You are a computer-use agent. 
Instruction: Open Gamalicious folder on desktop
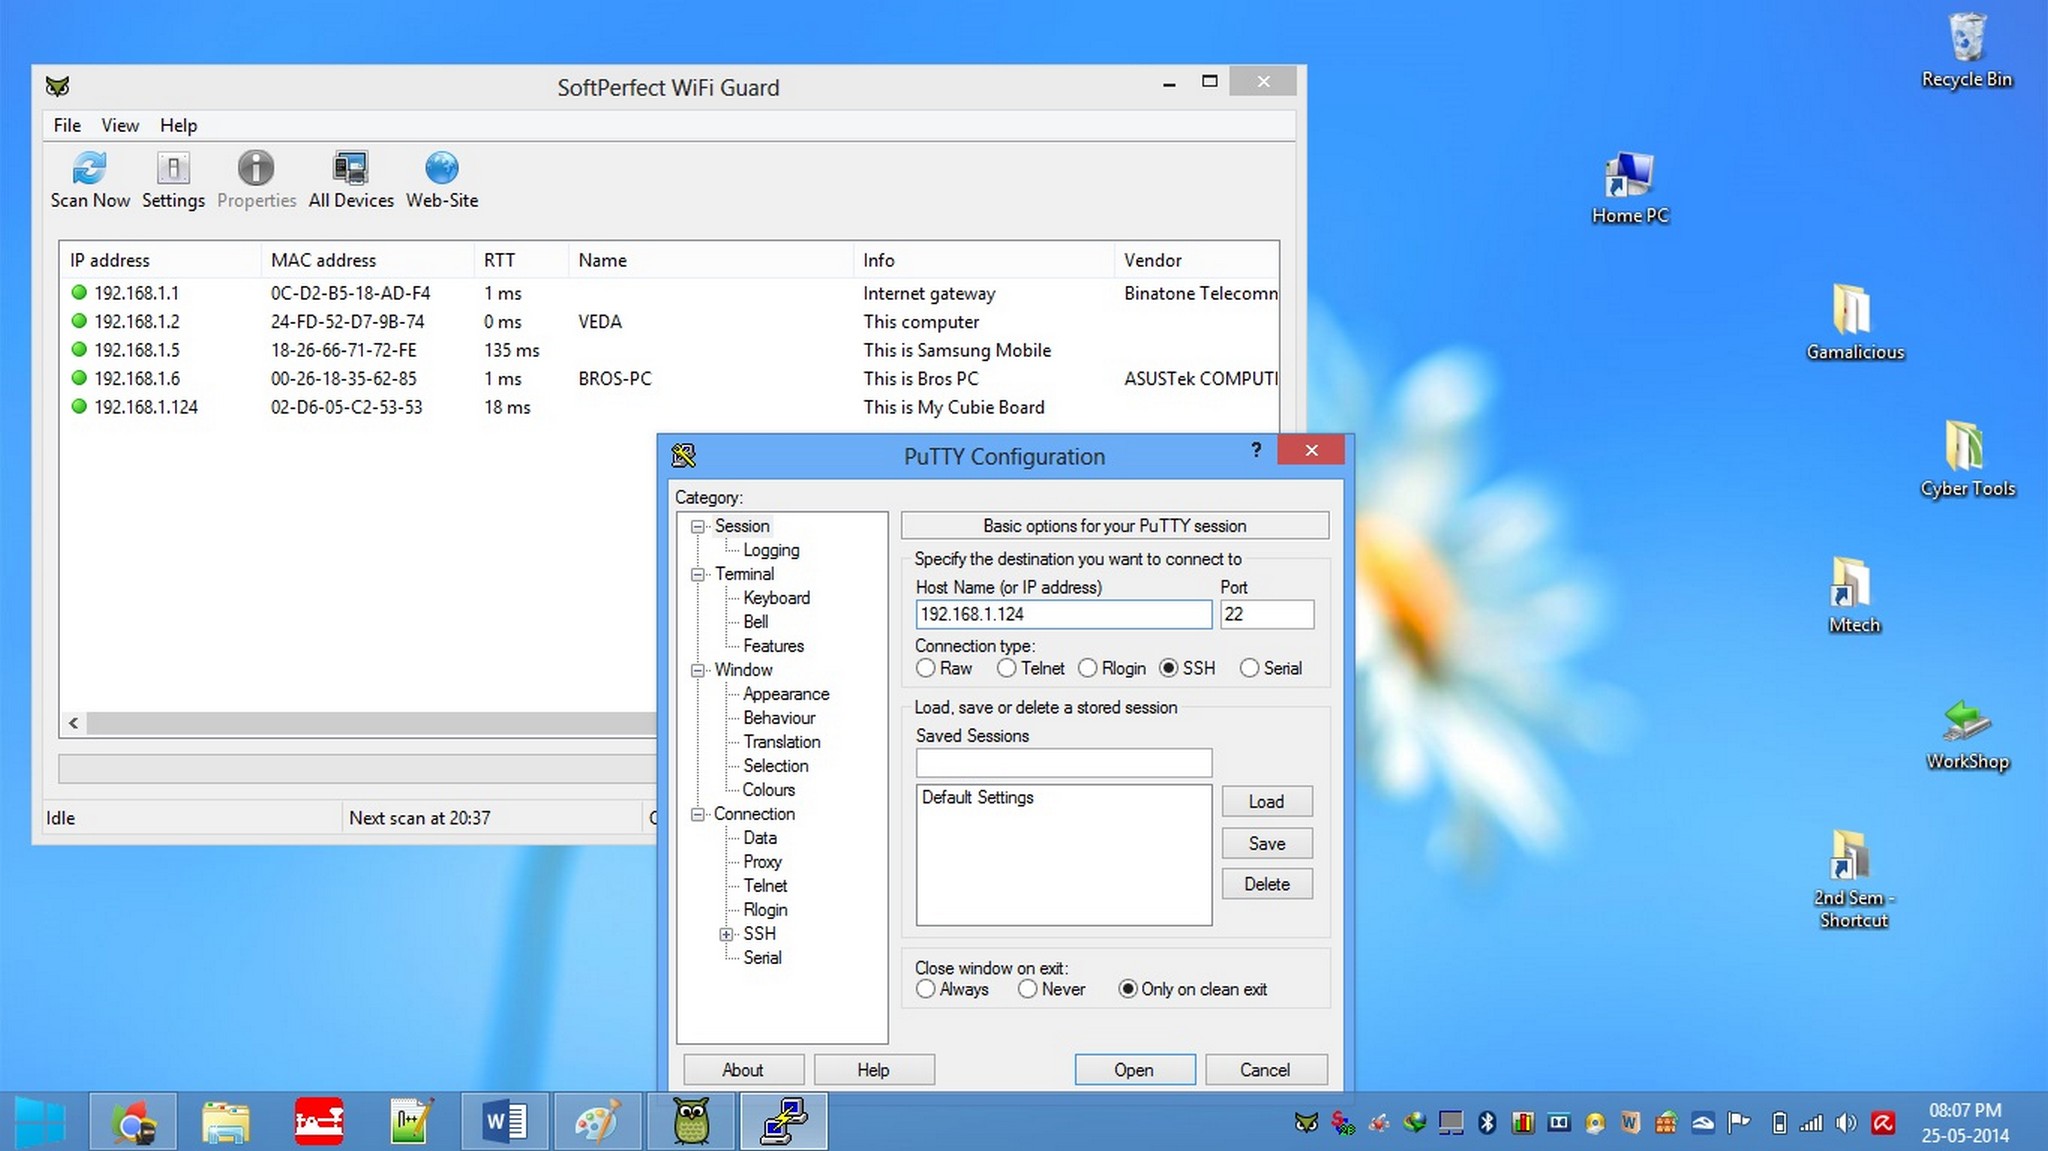(1855, 322)
